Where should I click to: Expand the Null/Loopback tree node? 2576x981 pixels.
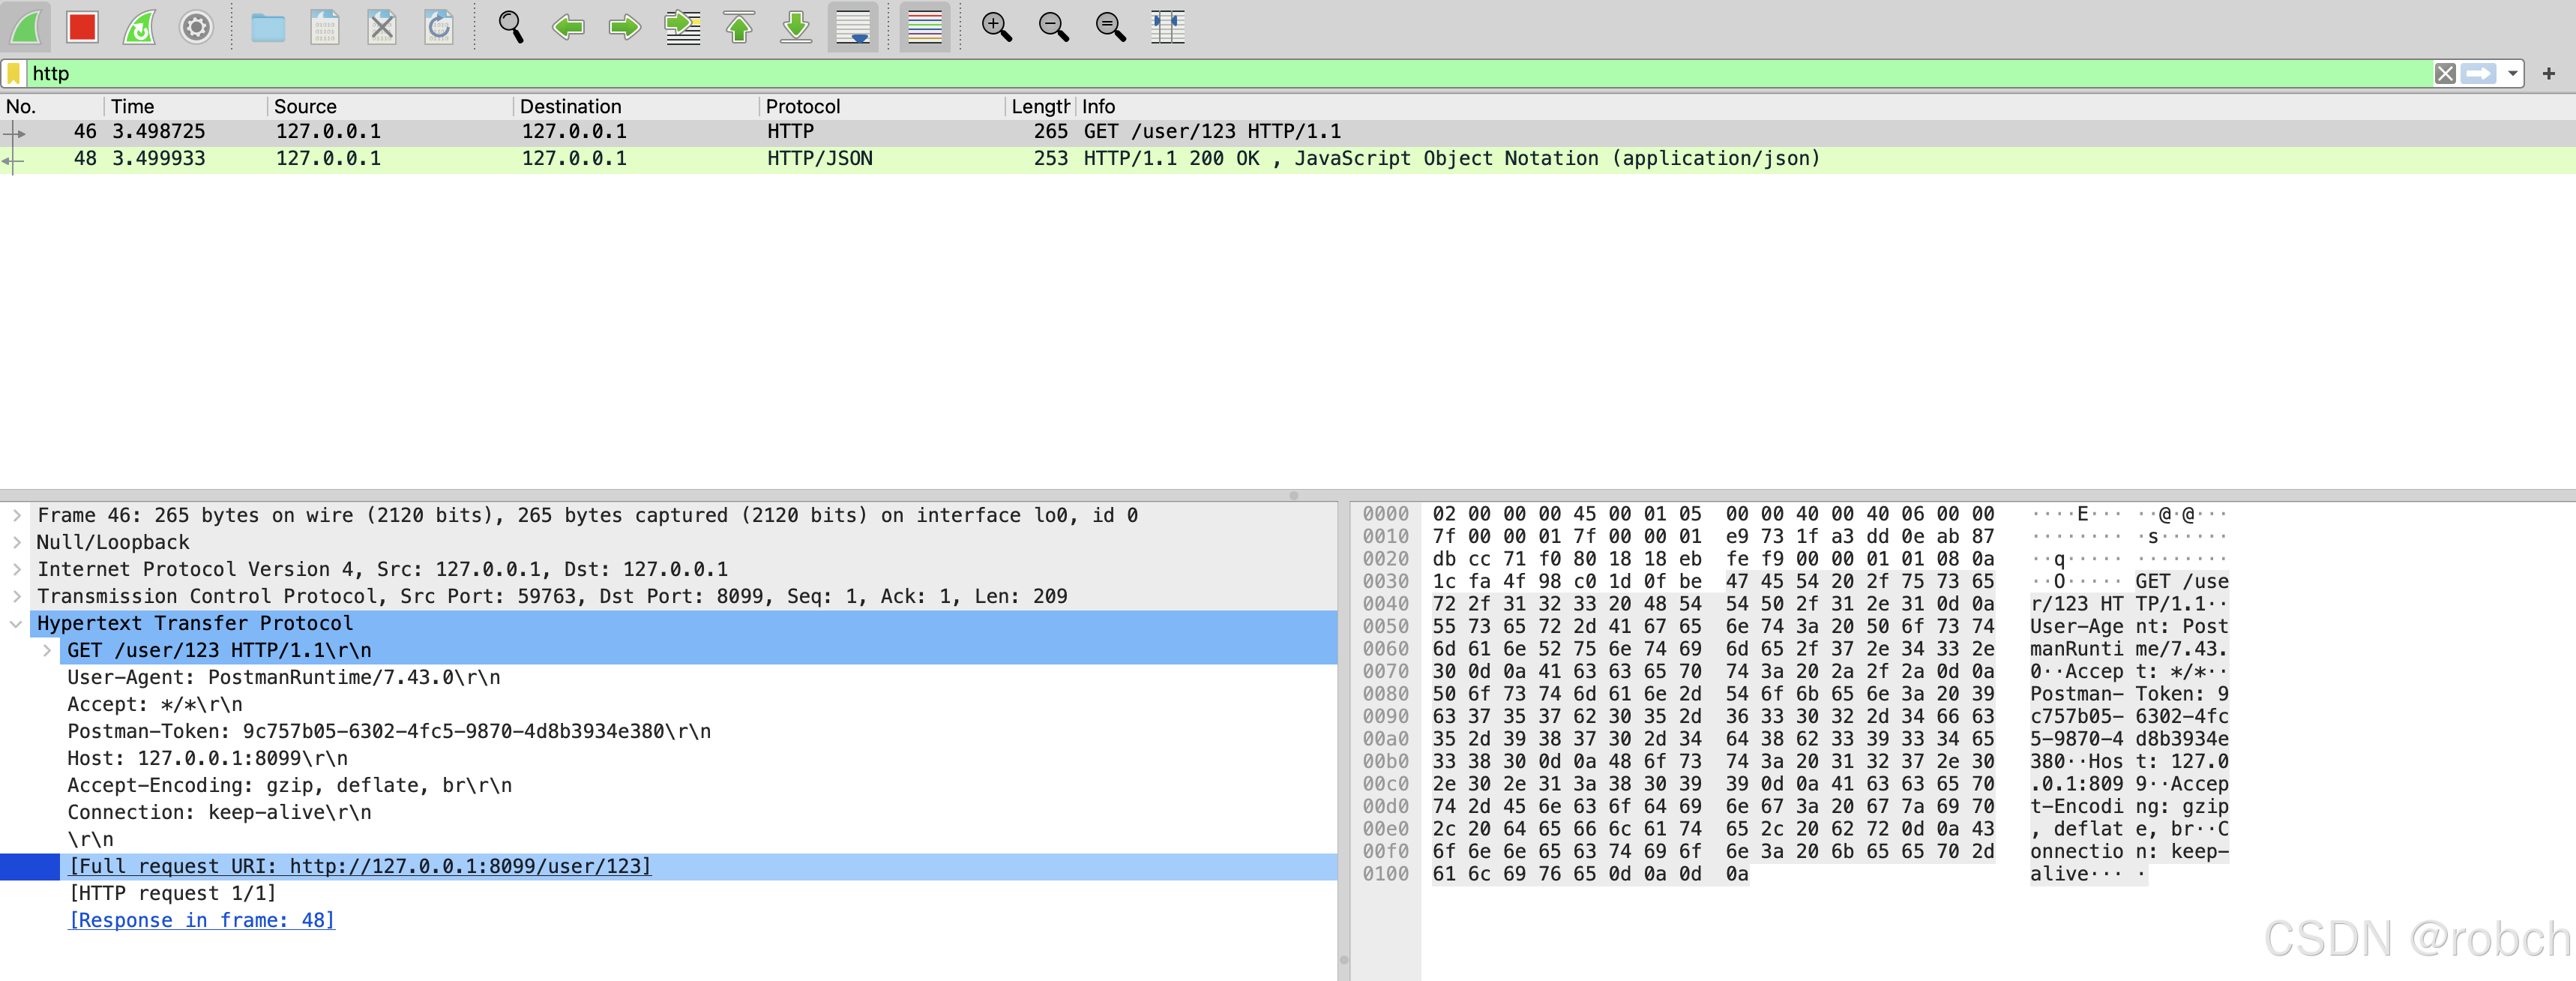(17, 543)
